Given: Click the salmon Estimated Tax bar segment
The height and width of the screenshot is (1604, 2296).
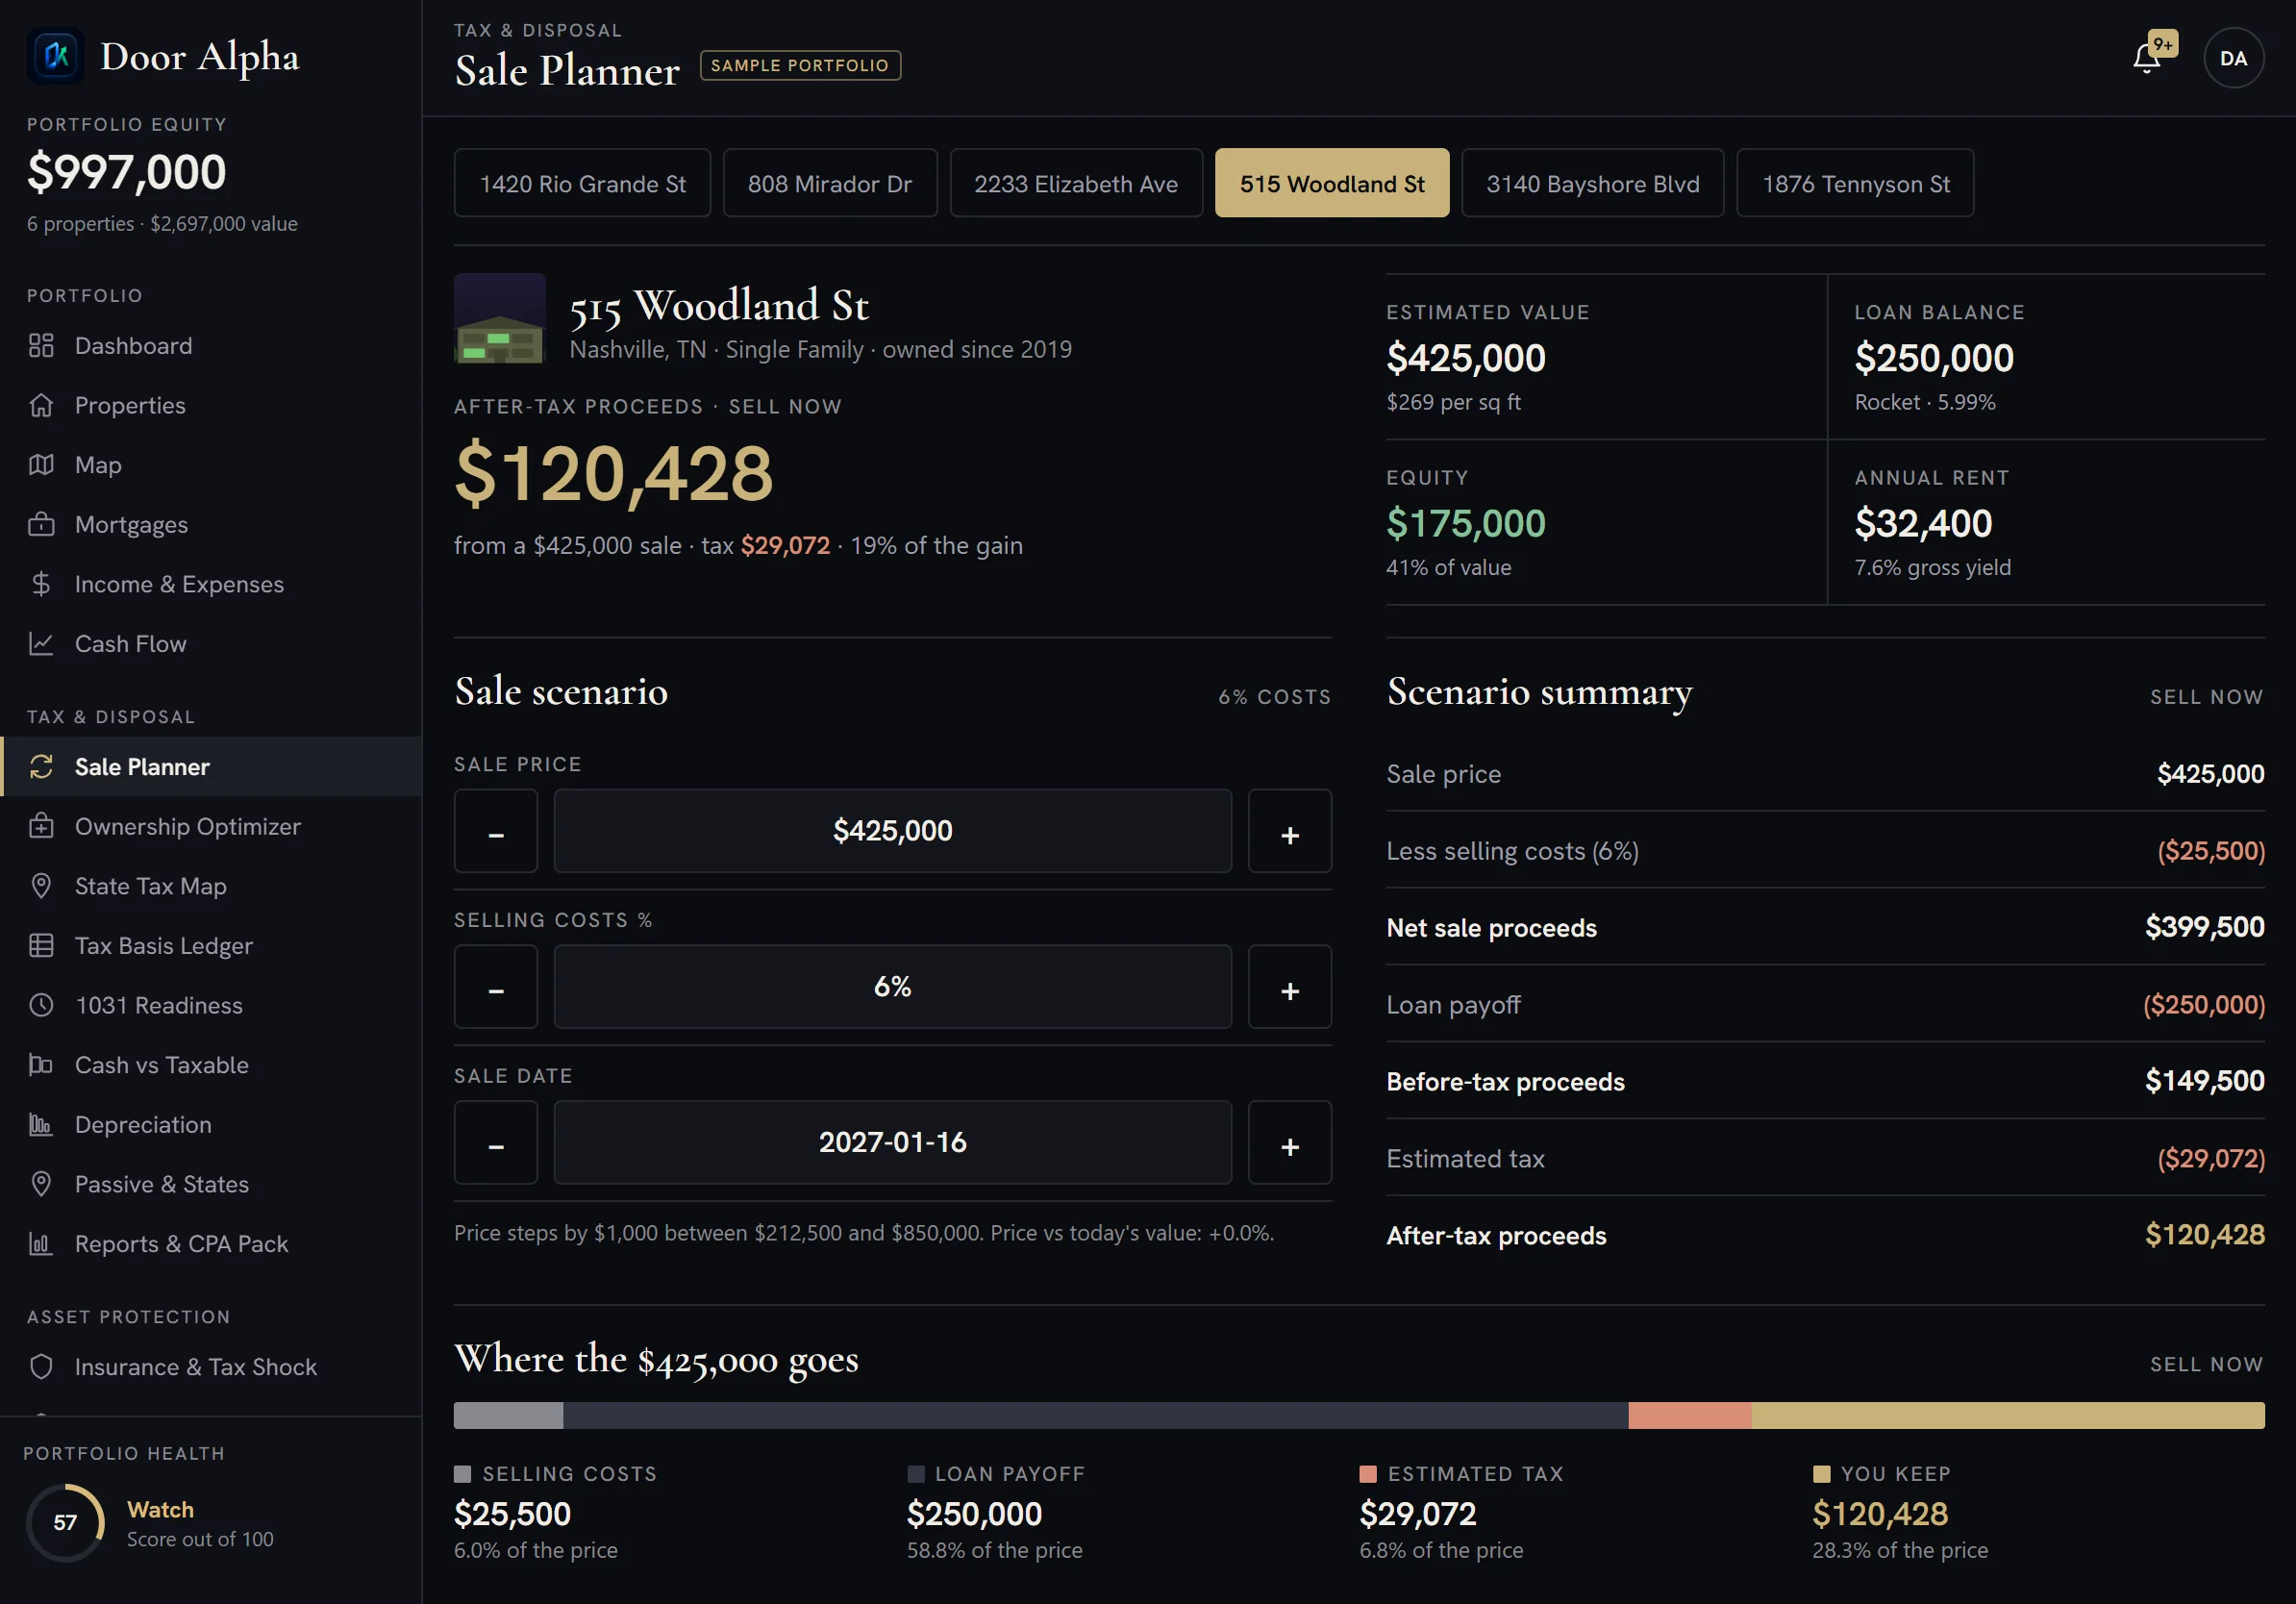Looking at the screenshot, I should (1690, 1415).
